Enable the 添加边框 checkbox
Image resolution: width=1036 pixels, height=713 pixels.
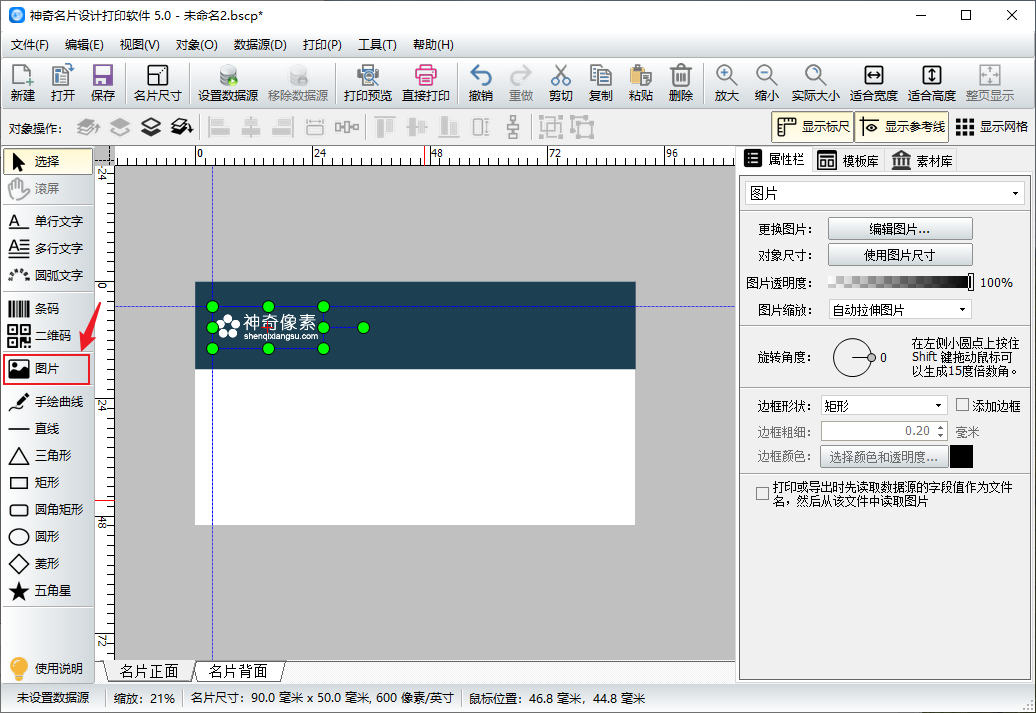coord(963,405)
